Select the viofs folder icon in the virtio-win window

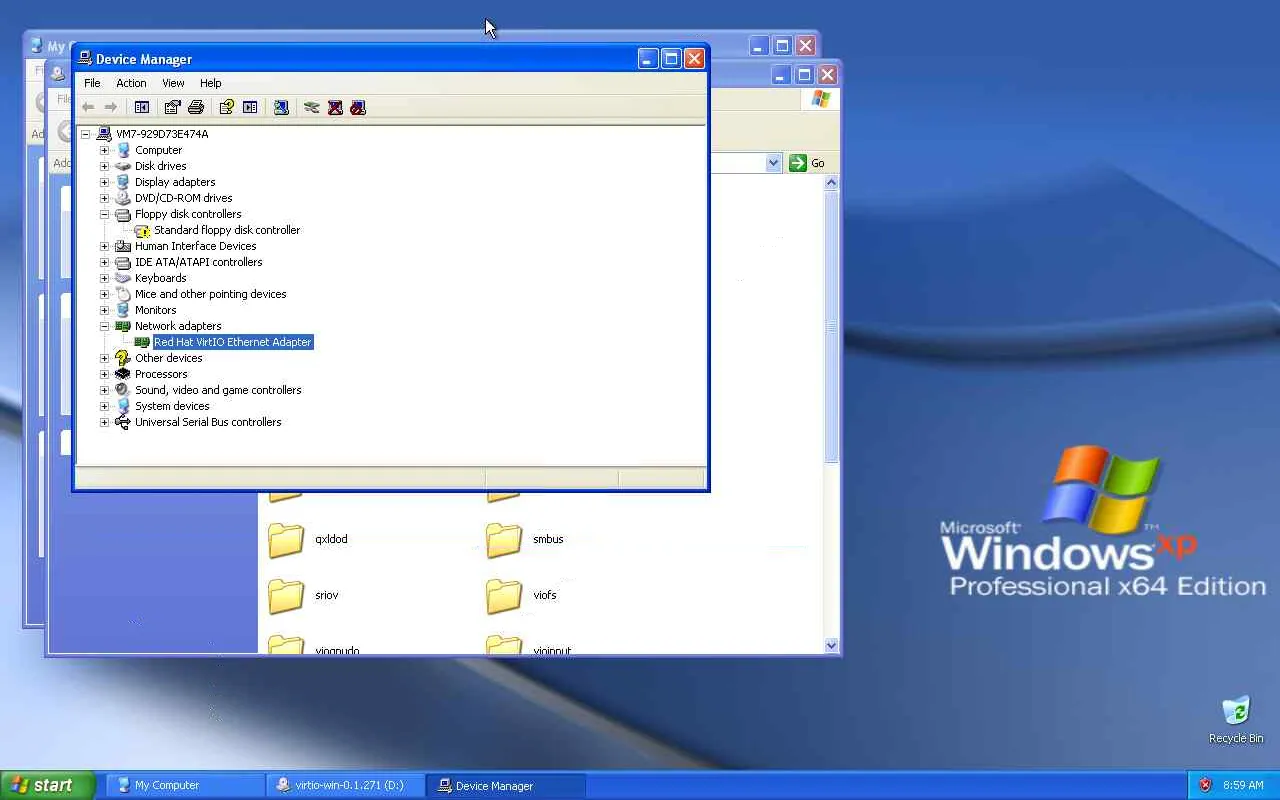point(504,595)
